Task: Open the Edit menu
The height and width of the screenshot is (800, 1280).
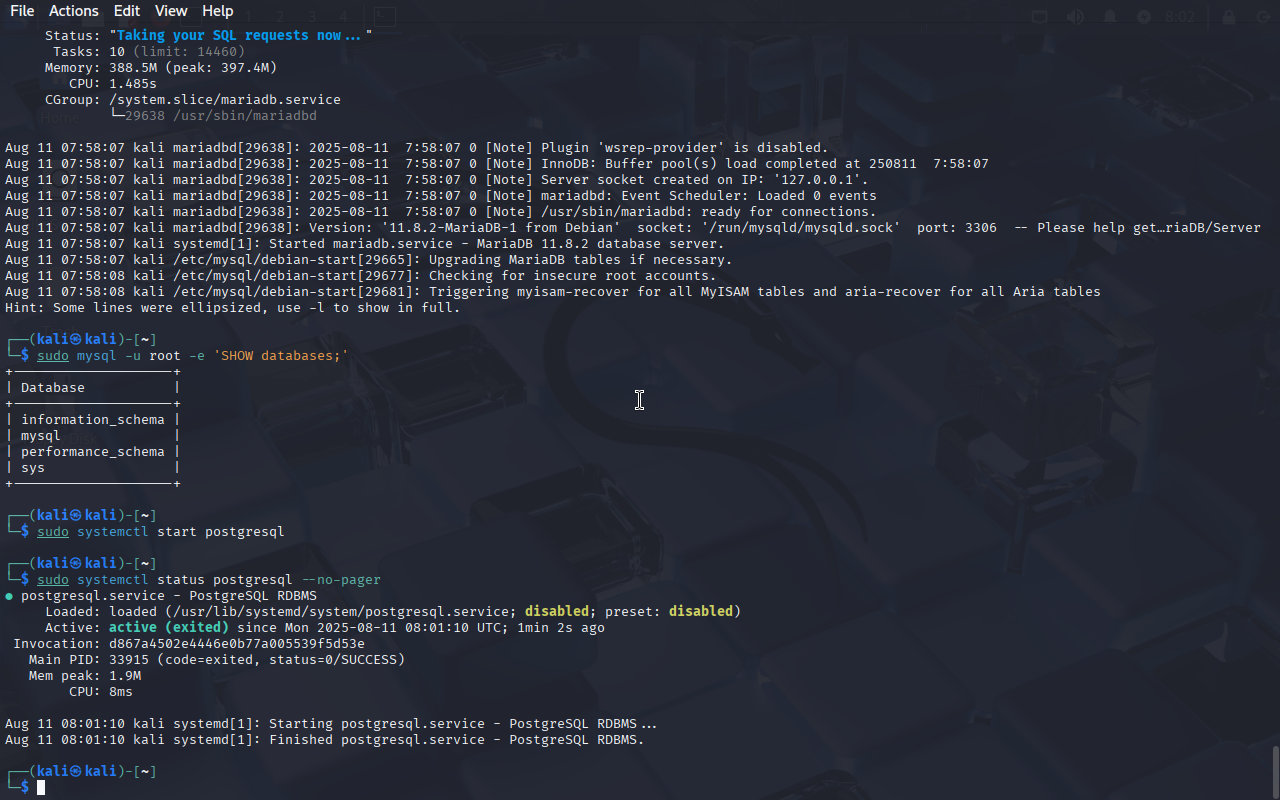Action: pyautogui.click(x=127, y=11)
